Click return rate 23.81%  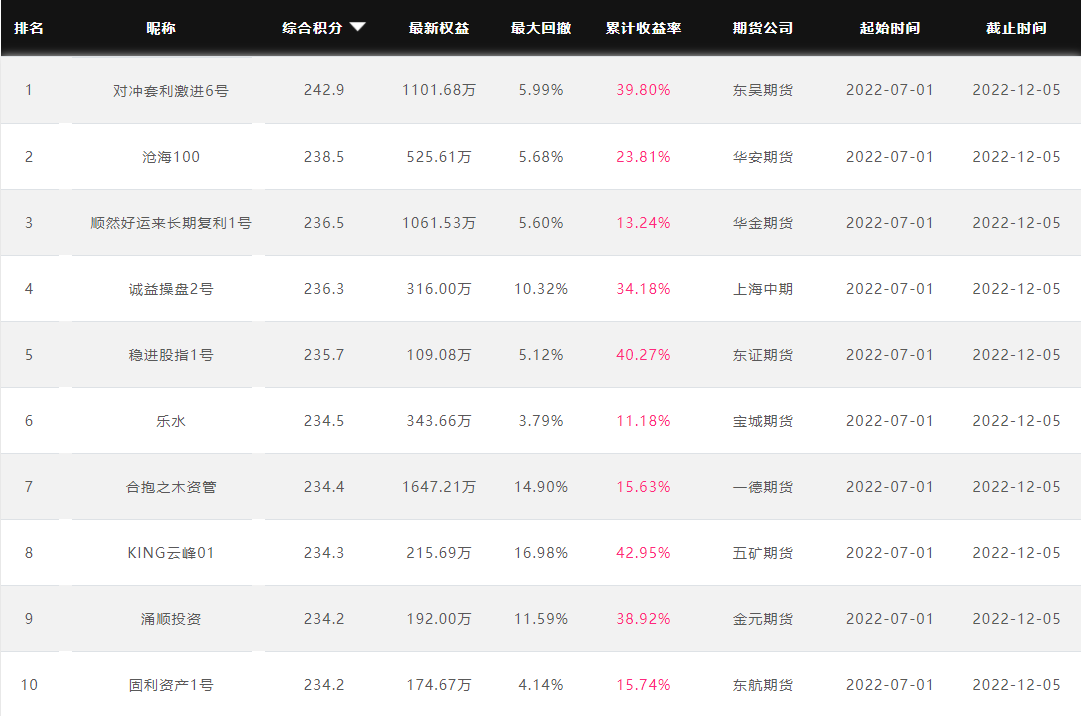(x=643, y=157)
